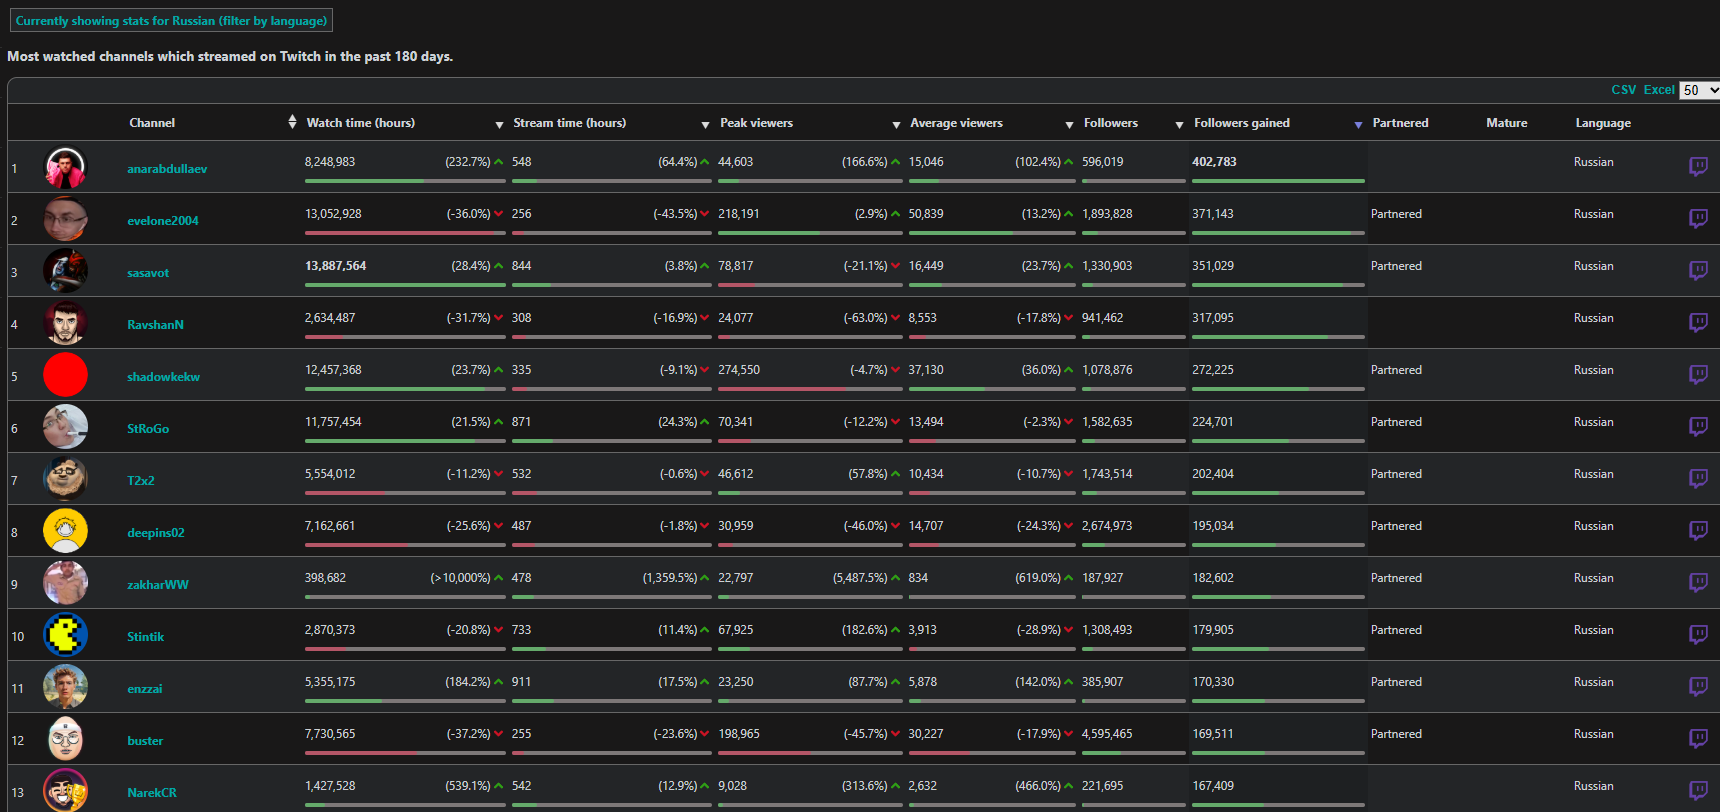Click followers gained value 402,783
Viewport: 1720px width, 812px height.
coord(1214,162)
